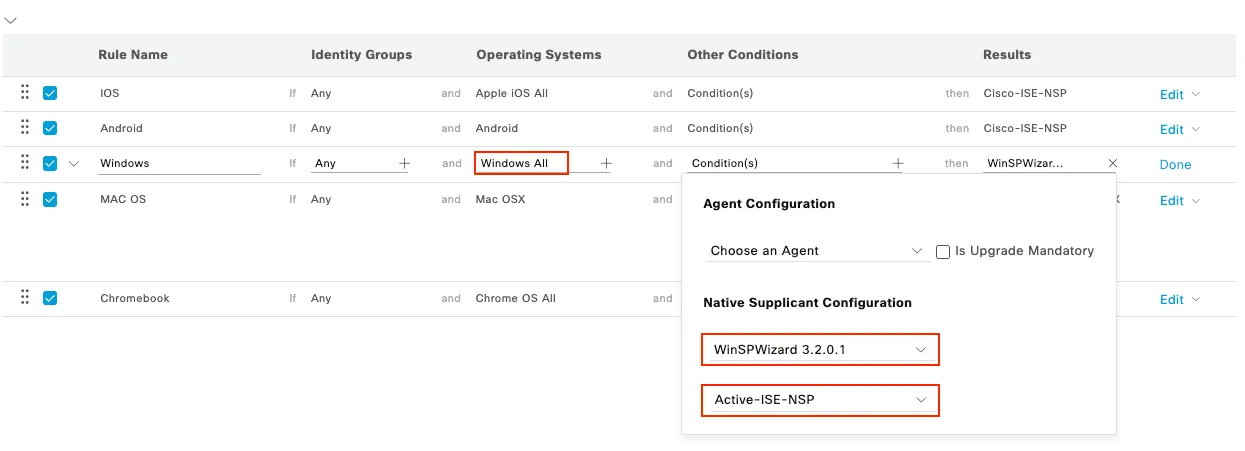Click the Windows rule name field
Image resolution: width=1245 pixels, height=451 pixels.
coord(179,163)
